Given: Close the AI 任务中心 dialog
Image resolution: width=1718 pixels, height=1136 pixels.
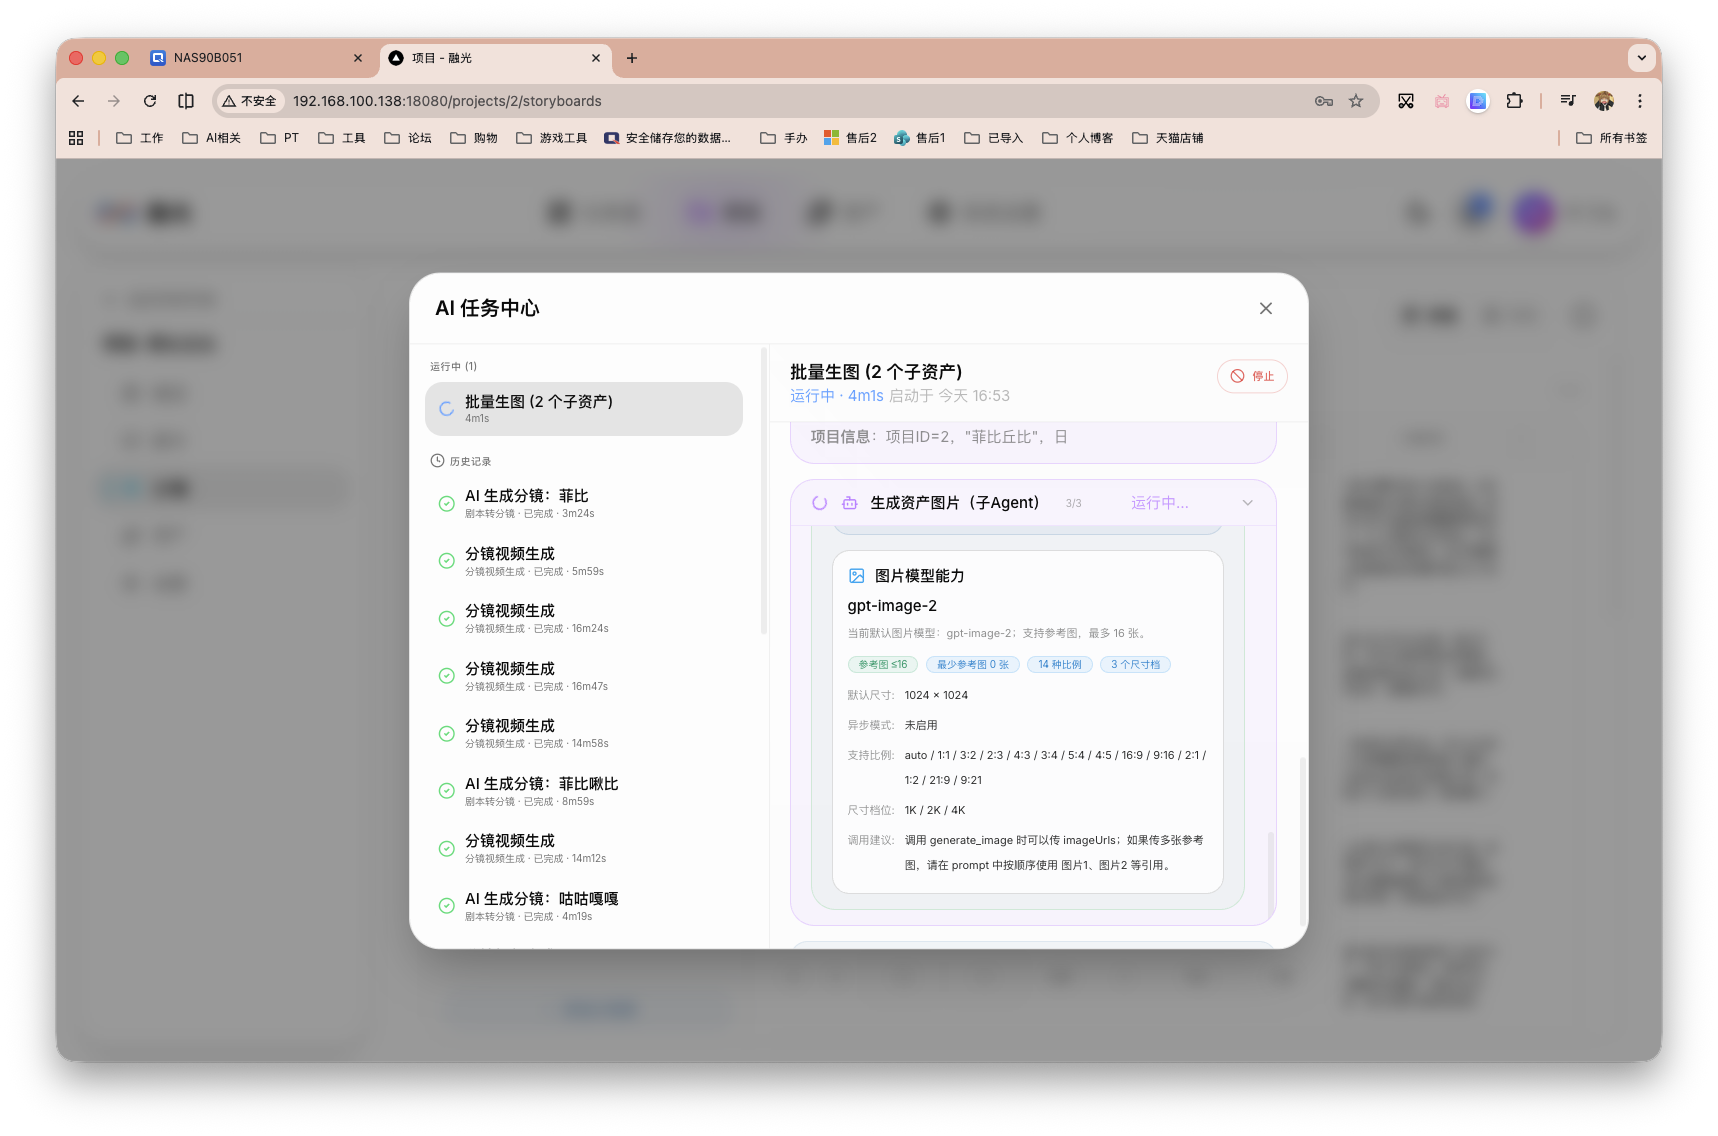Looking at the screenshot, I should [1265, 308].
